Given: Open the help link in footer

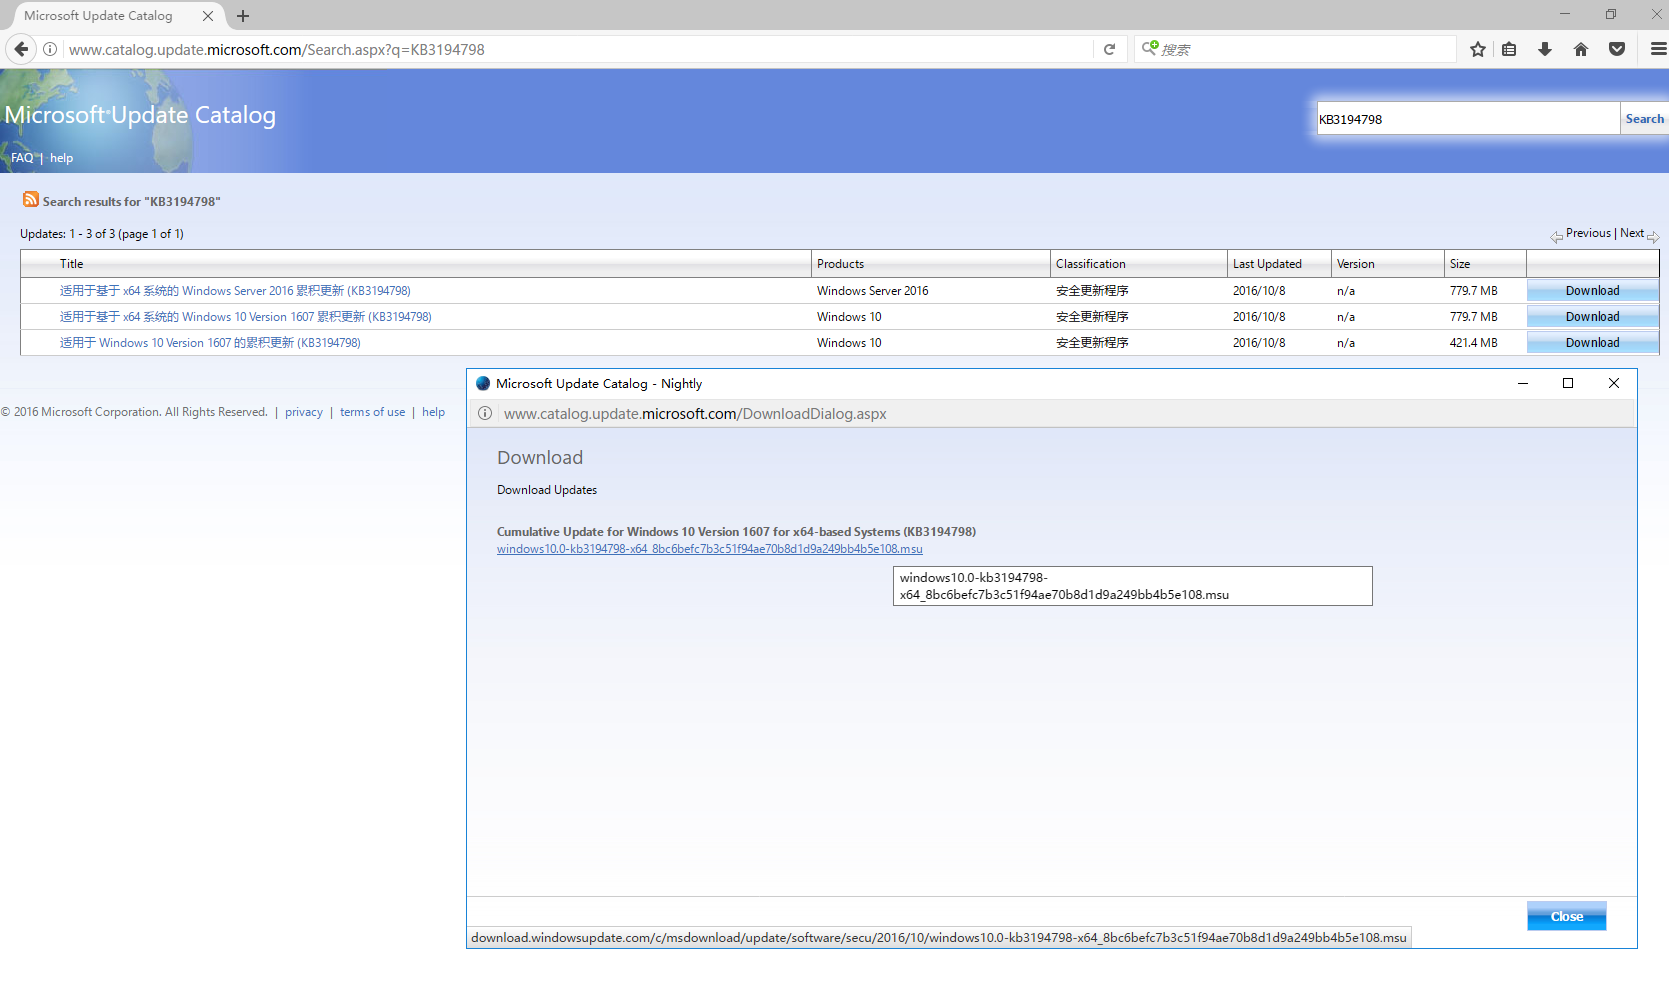Looking at the screenshot, I should pos(433,412).
